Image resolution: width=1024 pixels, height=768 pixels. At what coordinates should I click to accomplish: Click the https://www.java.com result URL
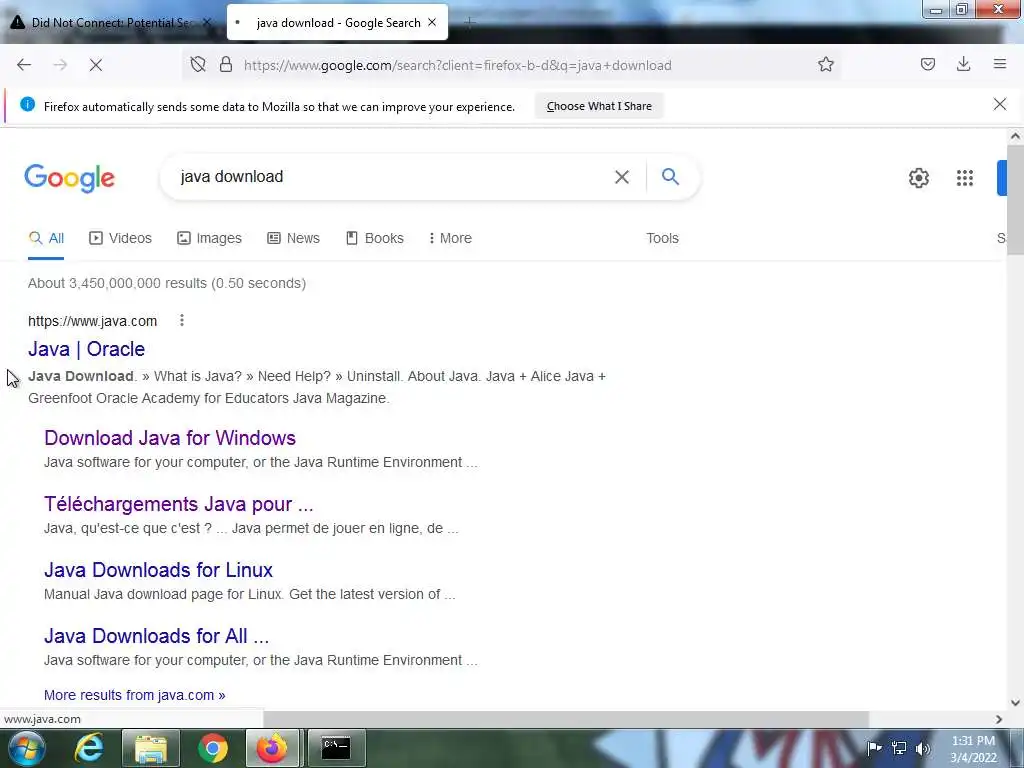(x=92, y=321)
